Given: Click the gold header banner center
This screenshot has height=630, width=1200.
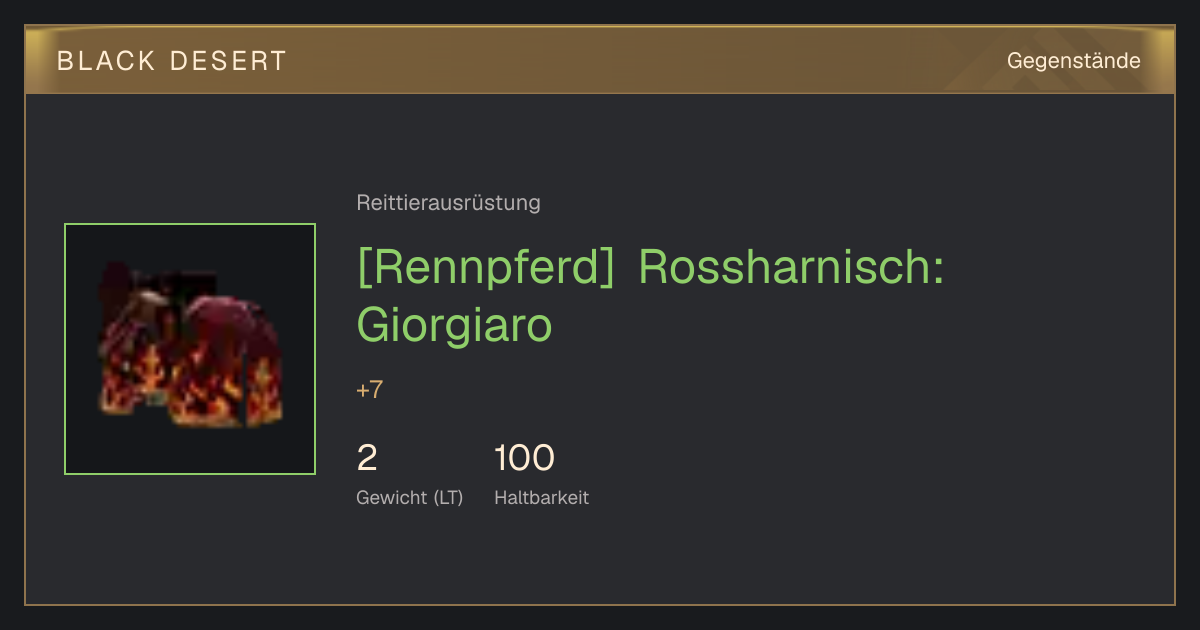Looking at the screenshot, I should 600,60.
